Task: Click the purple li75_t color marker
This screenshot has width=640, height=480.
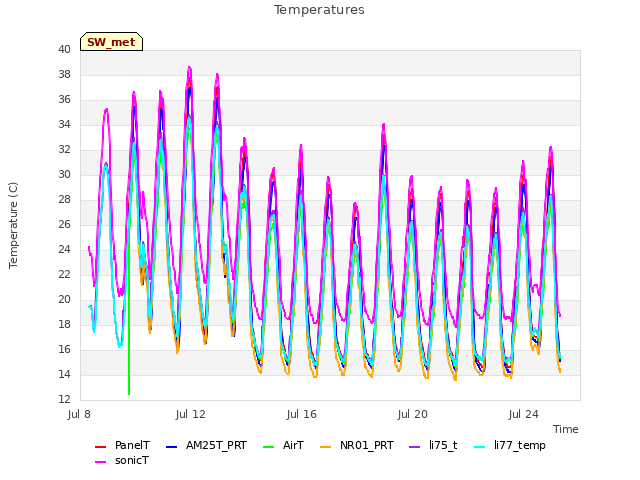Action: (x=415, y=447)
